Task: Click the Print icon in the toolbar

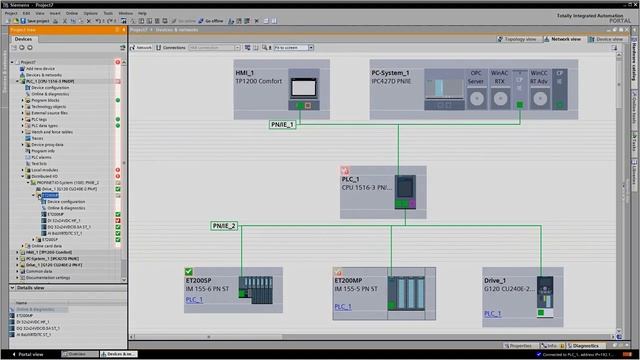Action: [x=55, y=21]
